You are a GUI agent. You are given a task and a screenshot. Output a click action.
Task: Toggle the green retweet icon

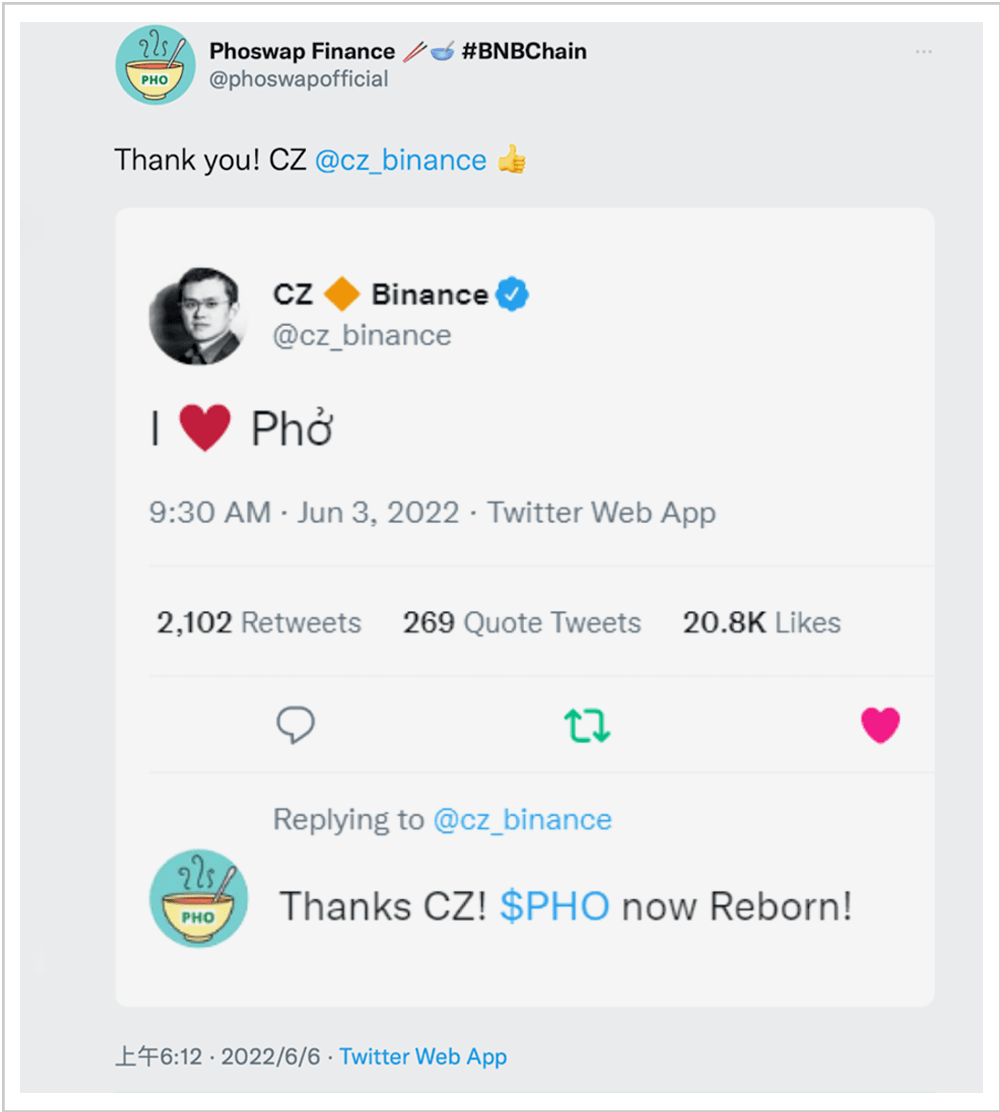coord(587,726)
